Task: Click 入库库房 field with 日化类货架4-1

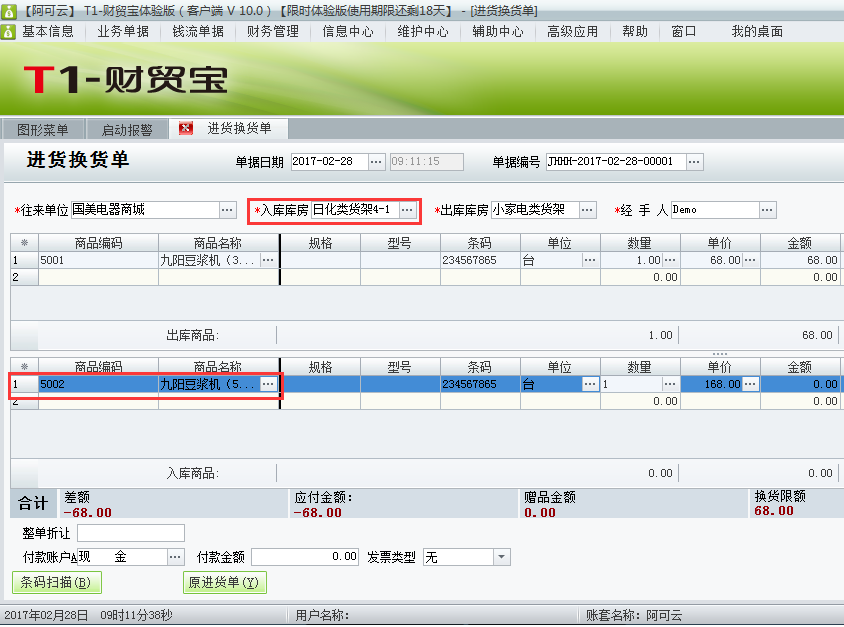Action: click(355, 210)
